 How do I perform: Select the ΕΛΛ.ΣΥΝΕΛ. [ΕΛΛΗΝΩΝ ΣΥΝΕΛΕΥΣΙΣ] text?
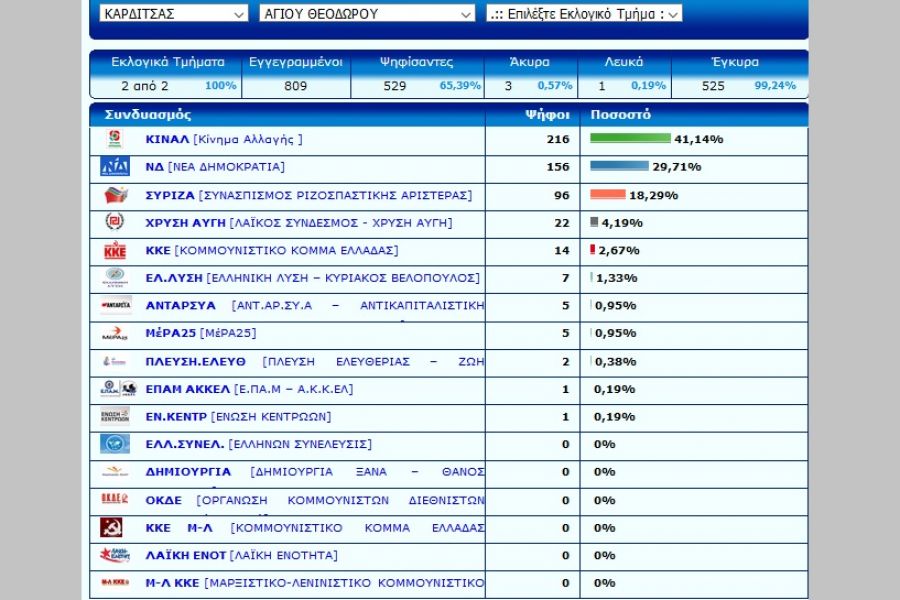[258, 444]
